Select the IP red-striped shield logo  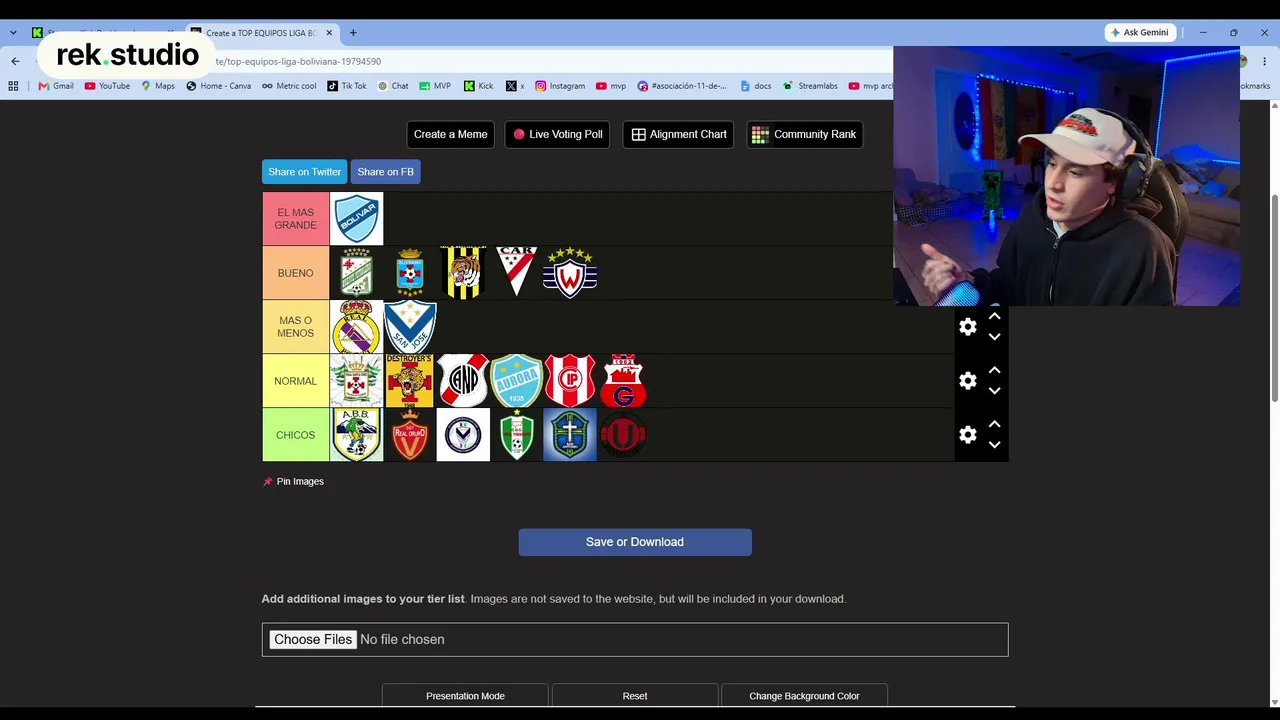click(x=570, y=381)
